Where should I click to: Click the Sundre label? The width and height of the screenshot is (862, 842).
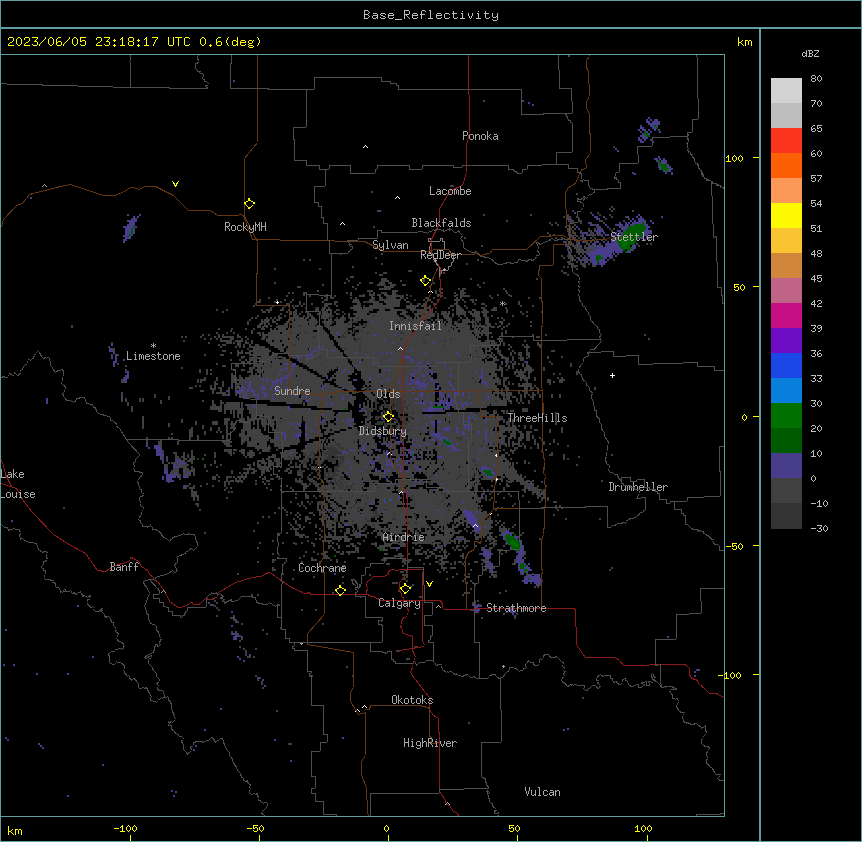[292, 391]
